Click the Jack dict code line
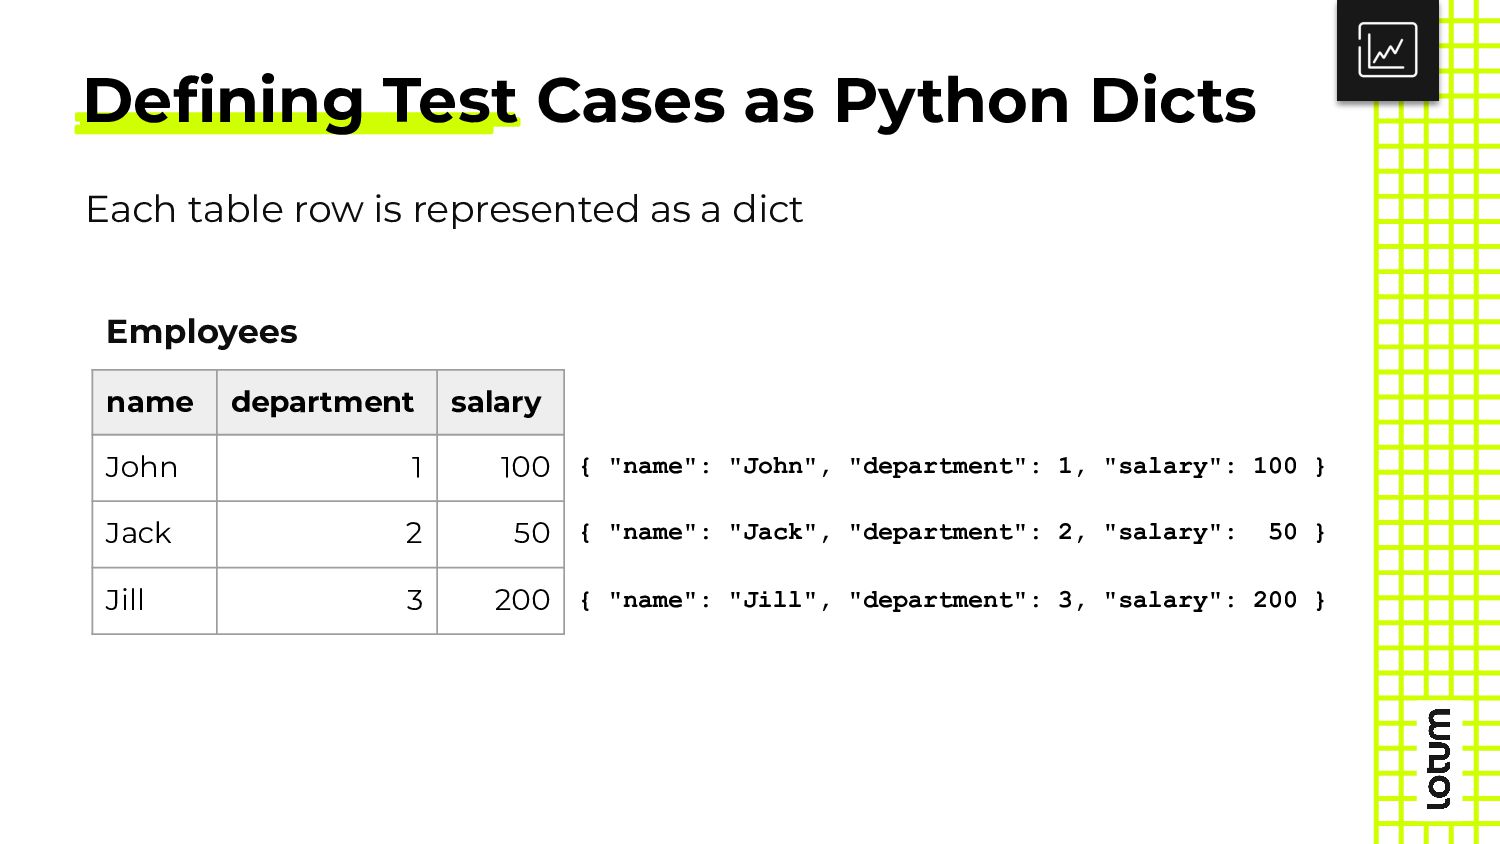1500x844 pixels. coord(952,532)
